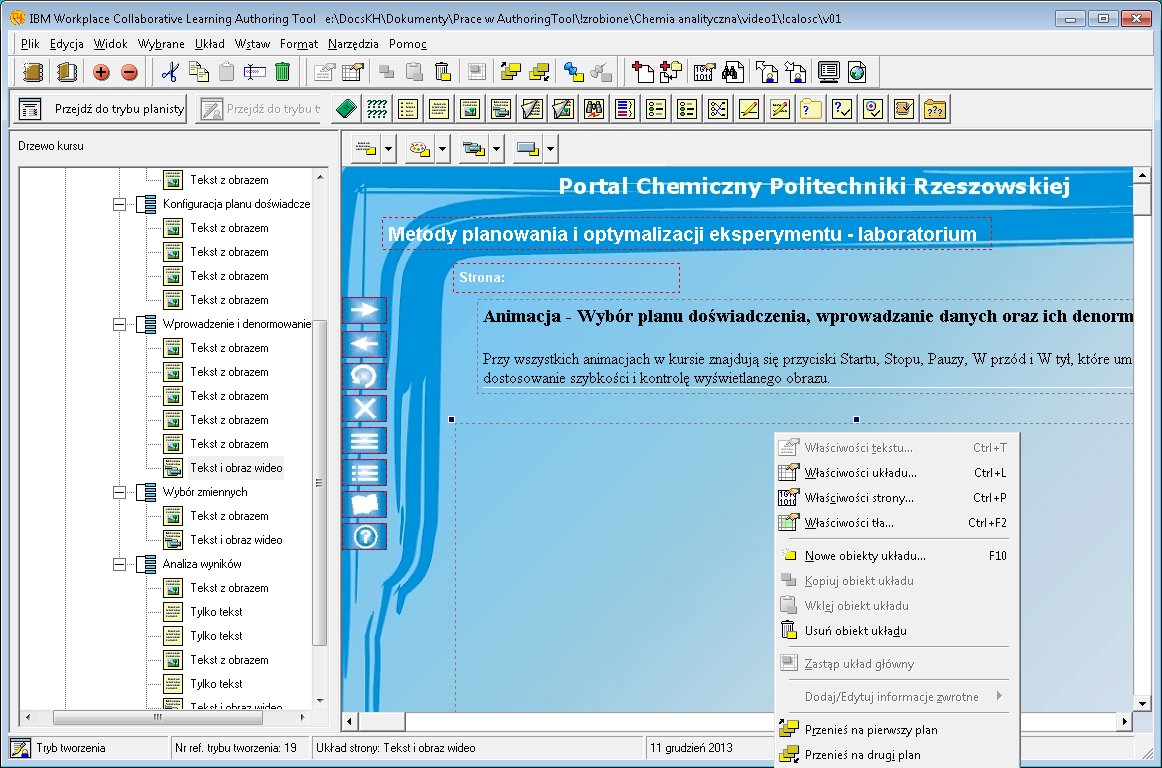Collapse the Analiza wyników node

coord(119,564)
